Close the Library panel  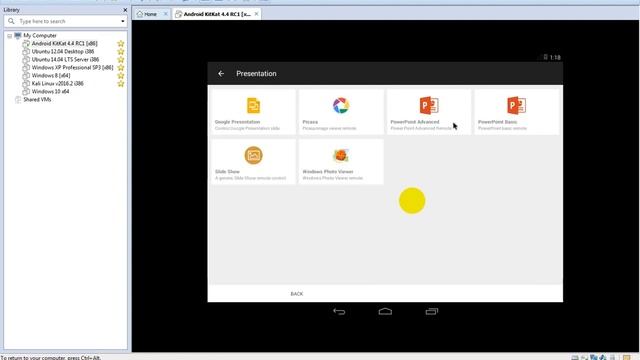pyautogui.click(x=125, y=10)
